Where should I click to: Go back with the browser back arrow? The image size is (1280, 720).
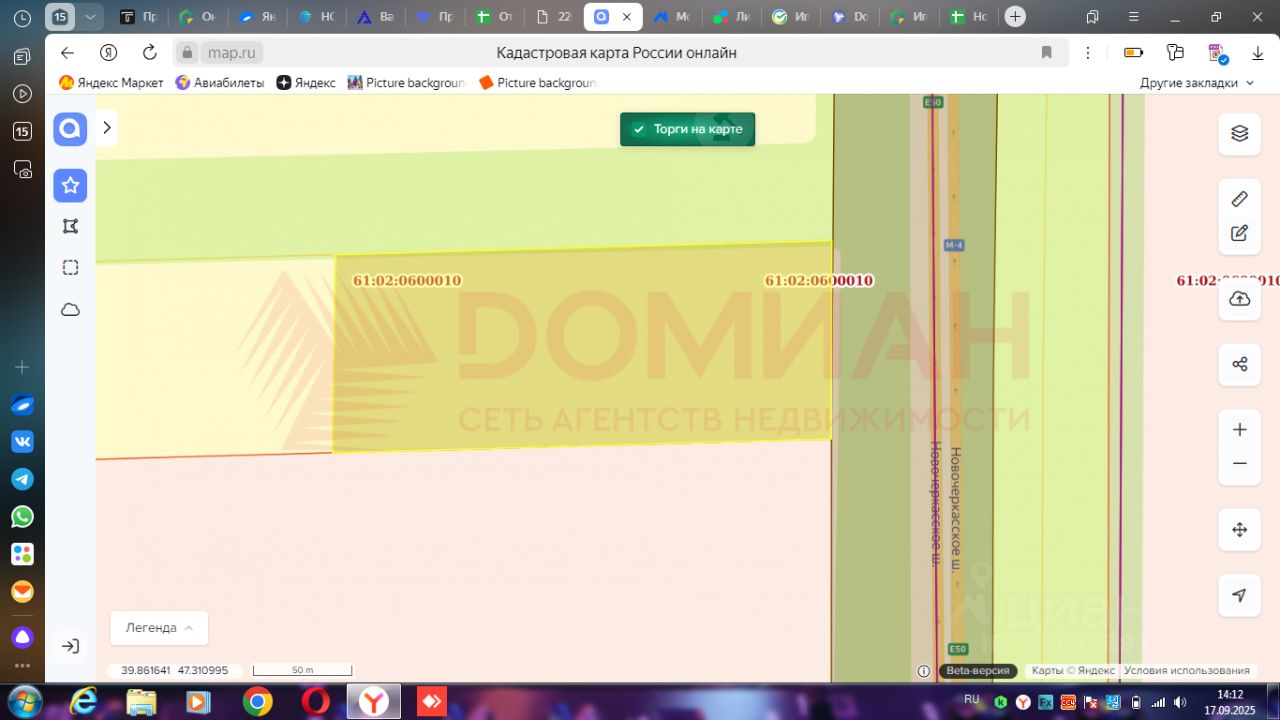click(x=67, y=53)
